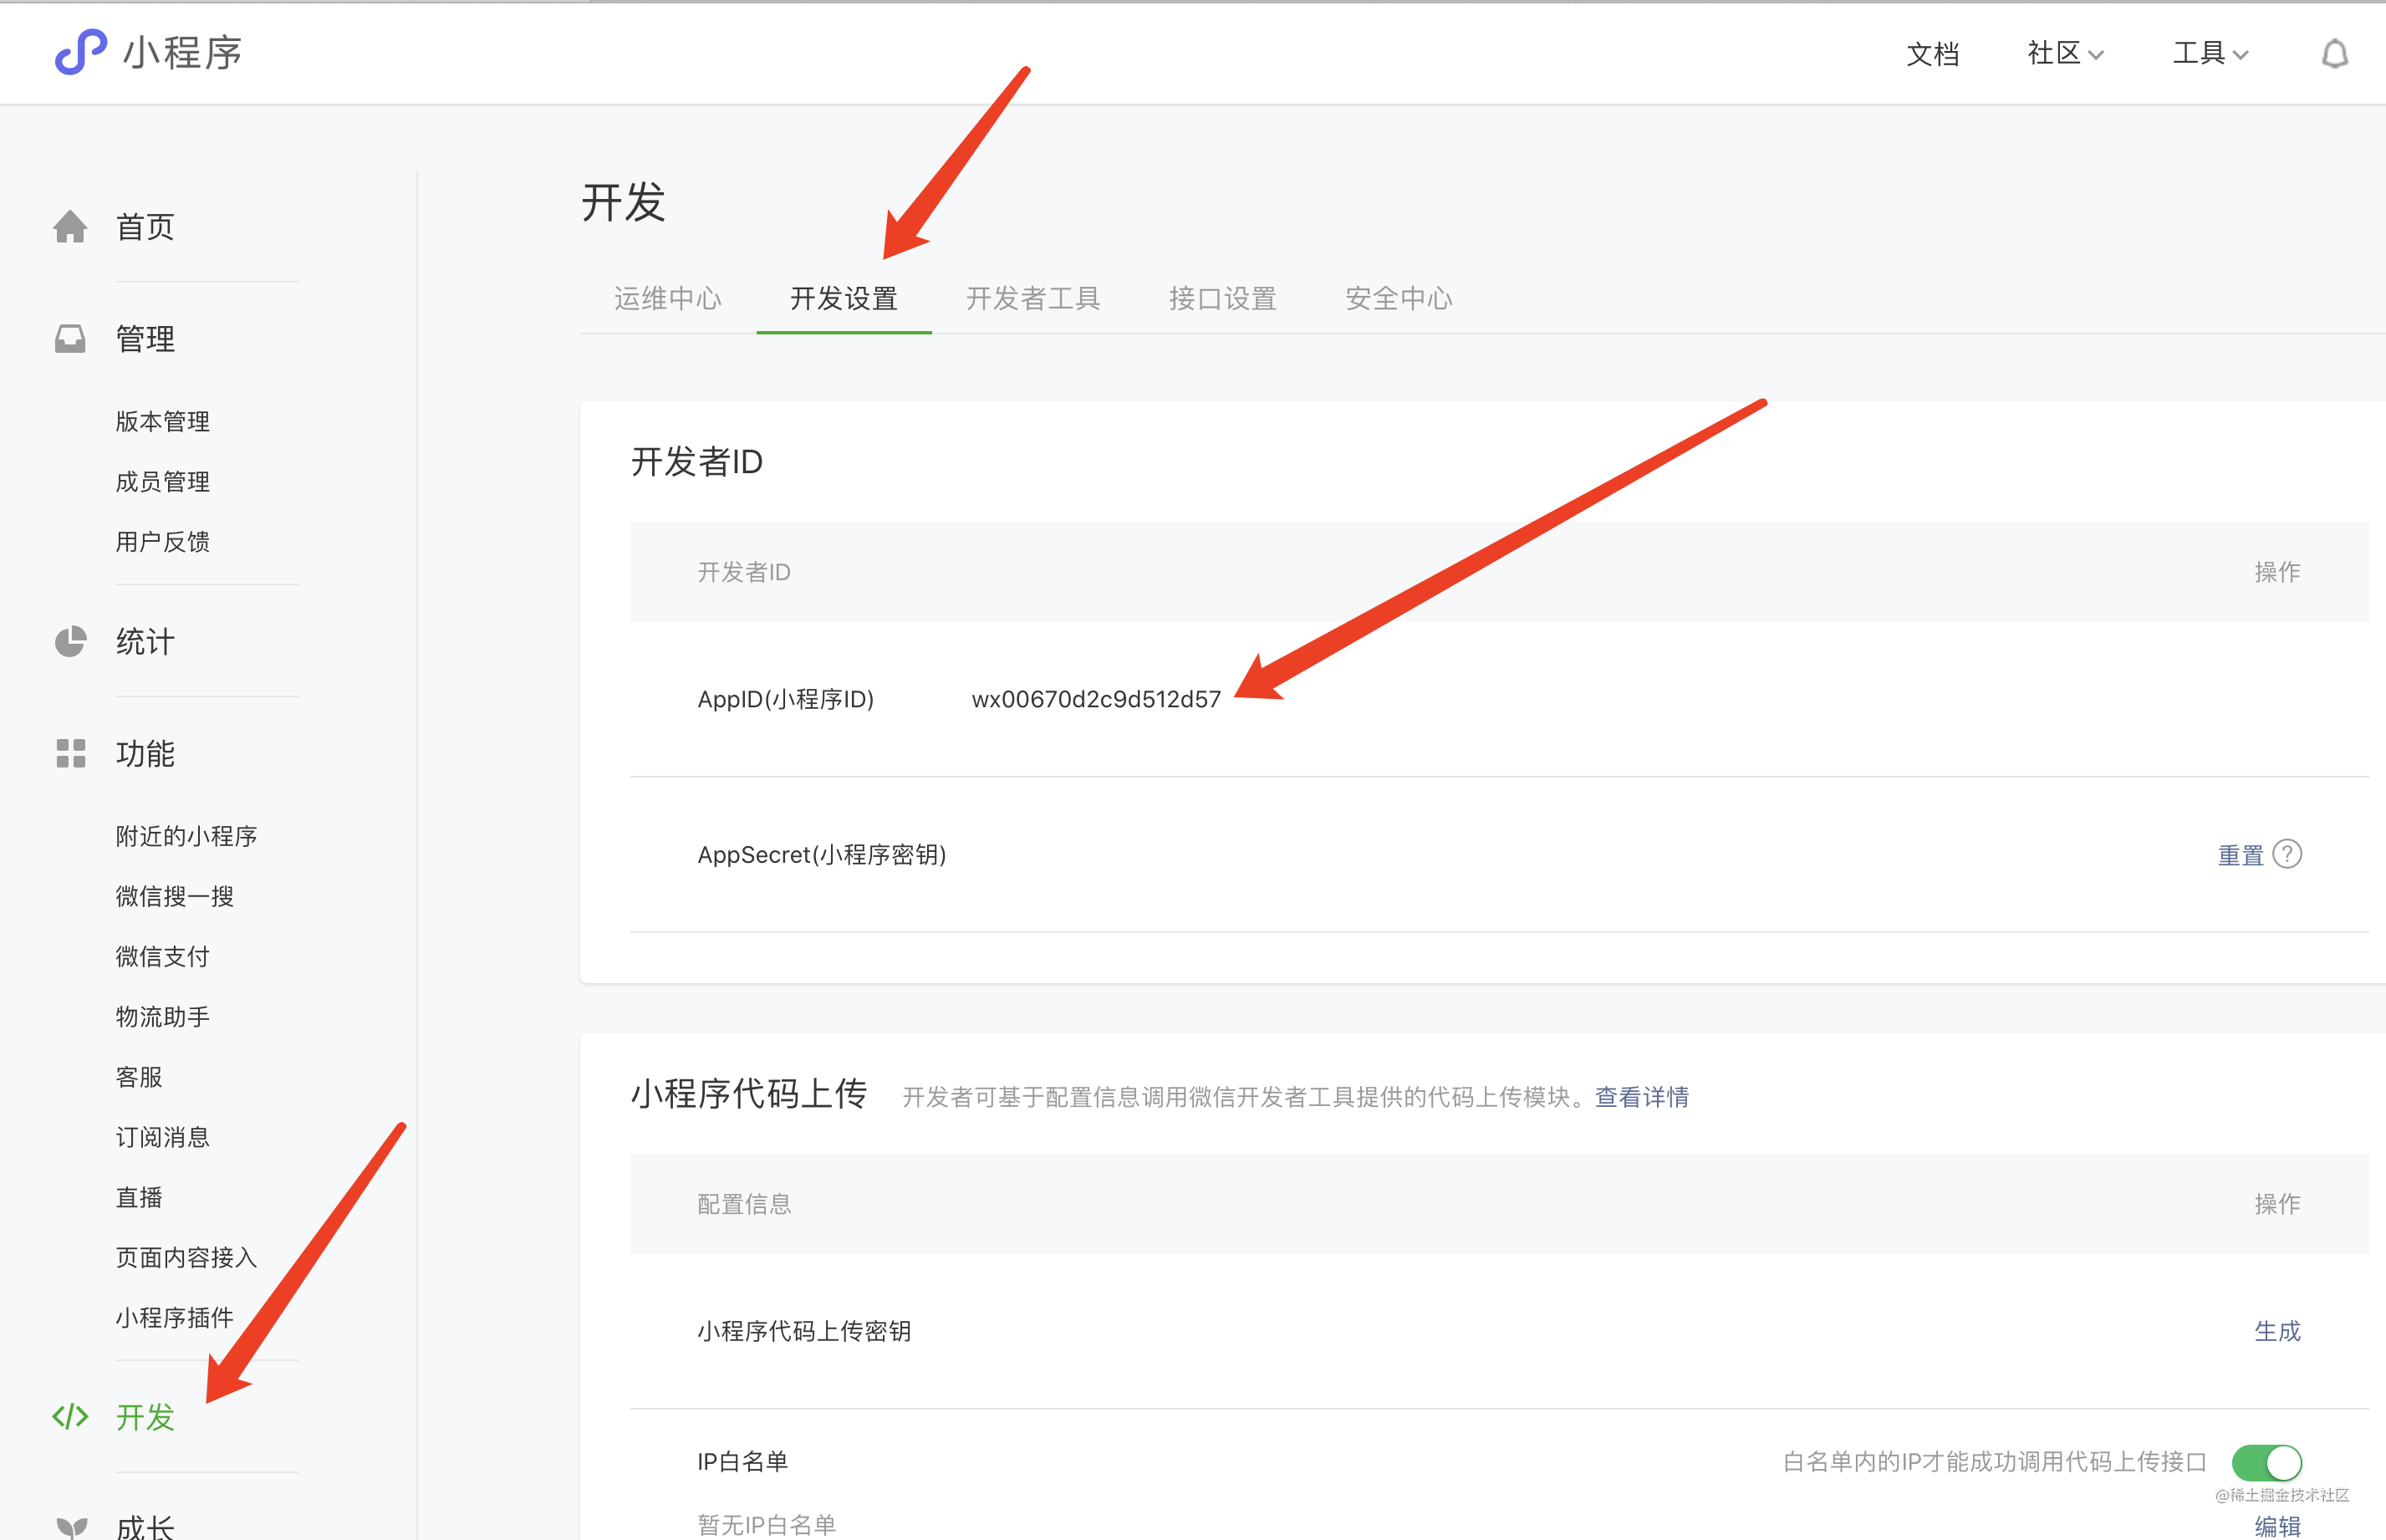Screen dimensions: 2386x1540
Task: Open 小程序插件 in the sidebar
Action: [174, 1317]
